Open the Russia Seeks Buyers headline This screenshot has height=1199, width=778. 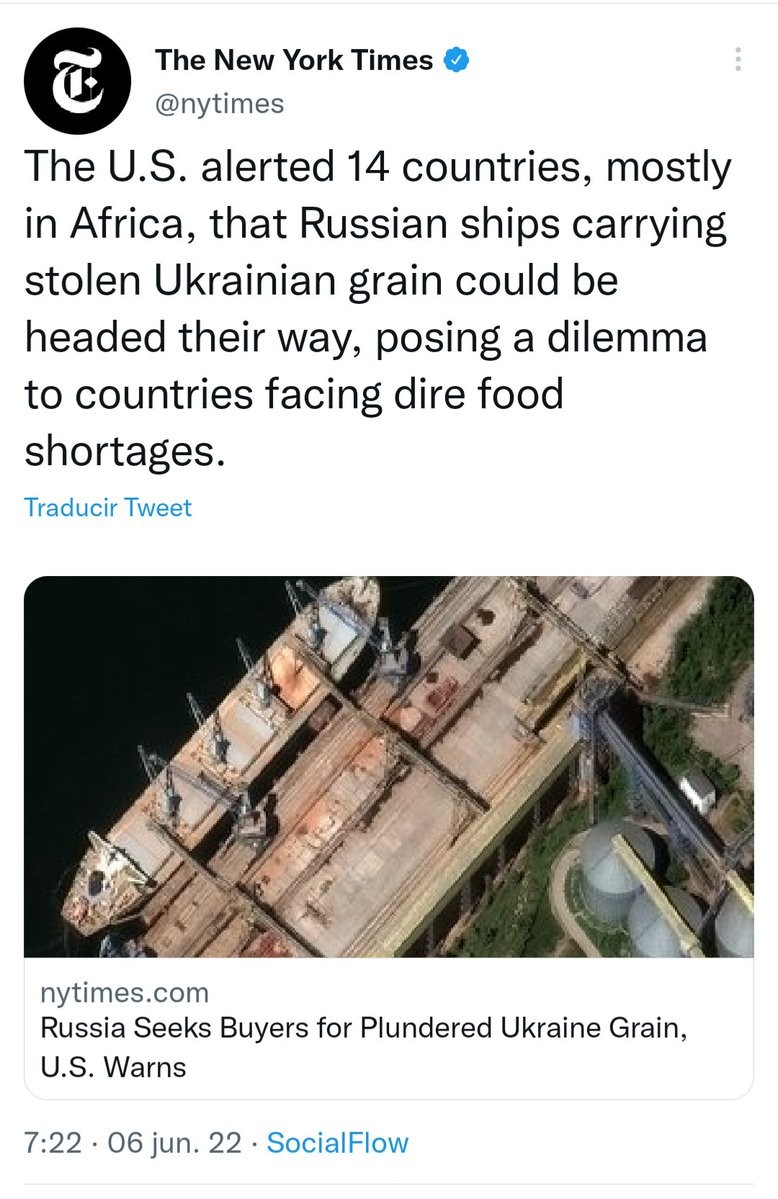click(364, 1028)
